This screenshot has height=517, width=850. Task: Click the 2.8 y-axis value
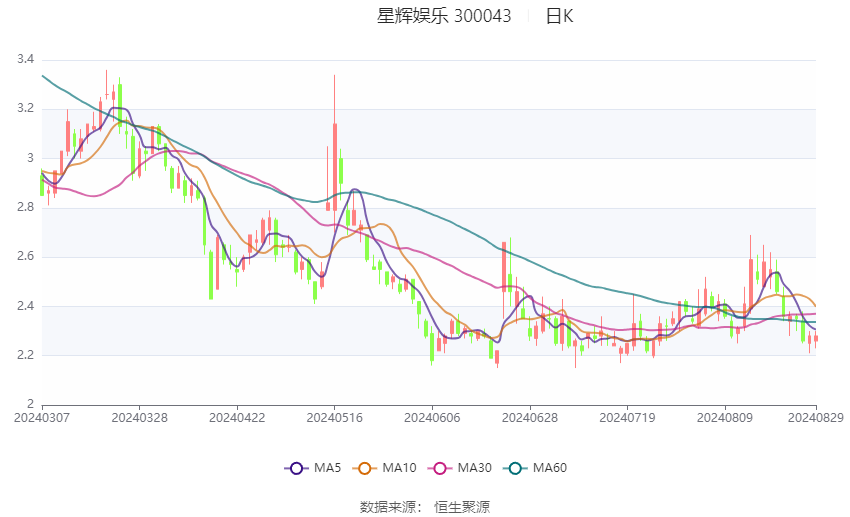pos(25,207)
